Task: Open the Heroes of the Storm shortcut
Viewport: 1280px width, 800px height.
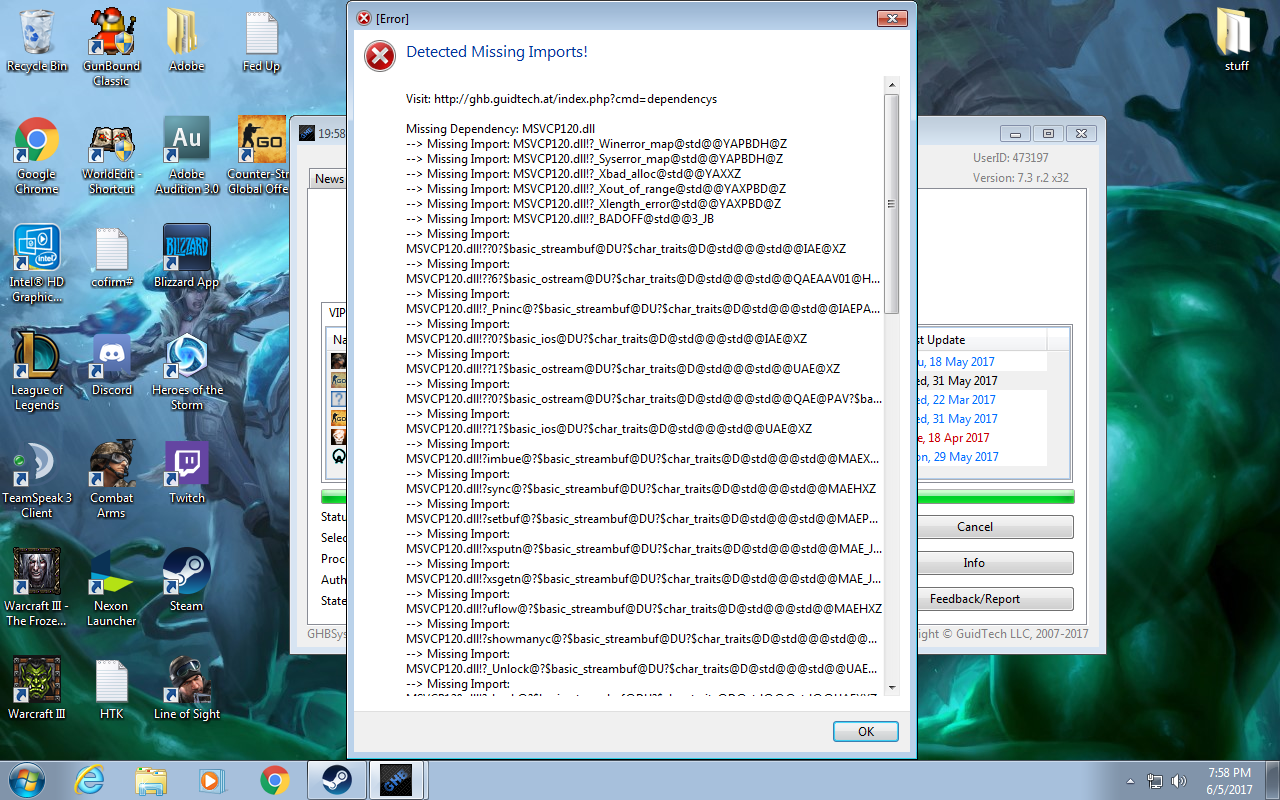Action: [187, 372]
